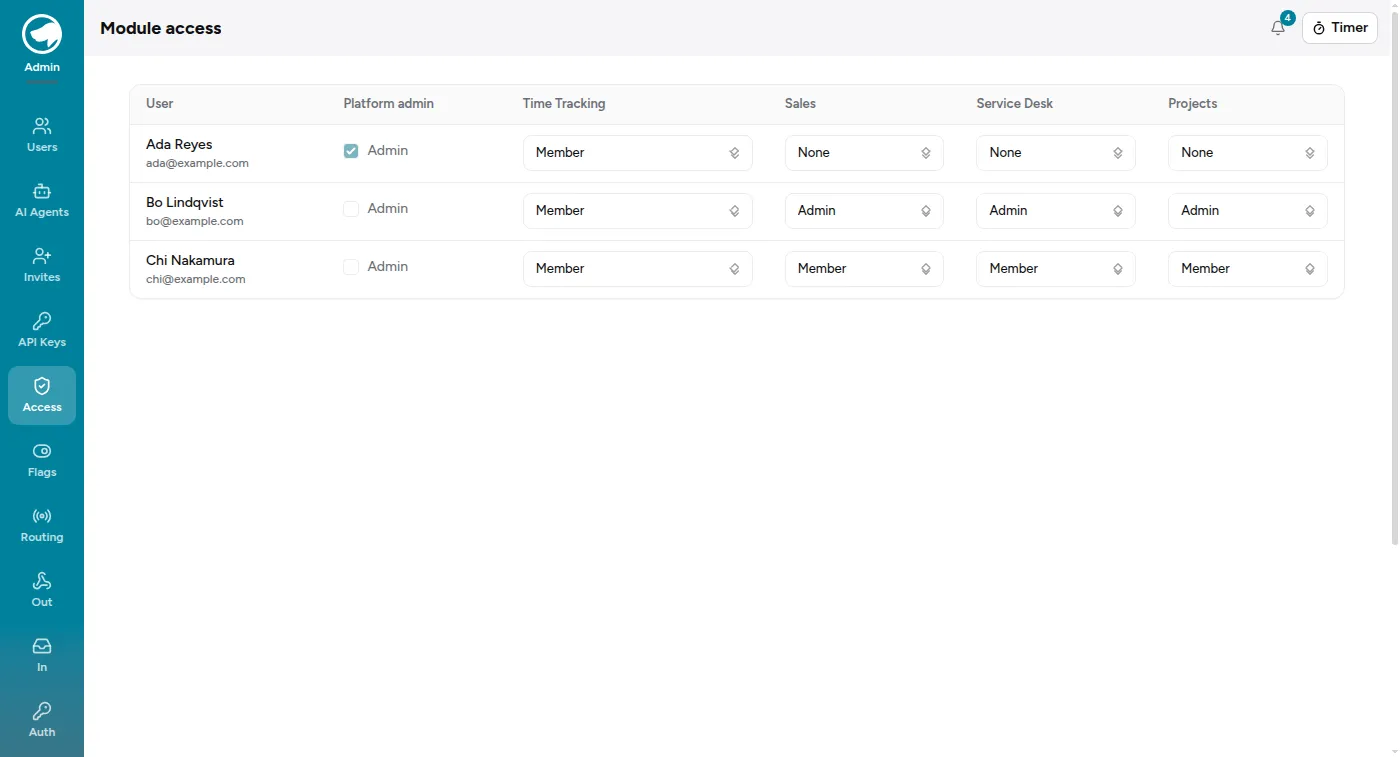The image size is (1400, 757).
Task: Click the email ada@example.com
Action: (x=197, y=163)
